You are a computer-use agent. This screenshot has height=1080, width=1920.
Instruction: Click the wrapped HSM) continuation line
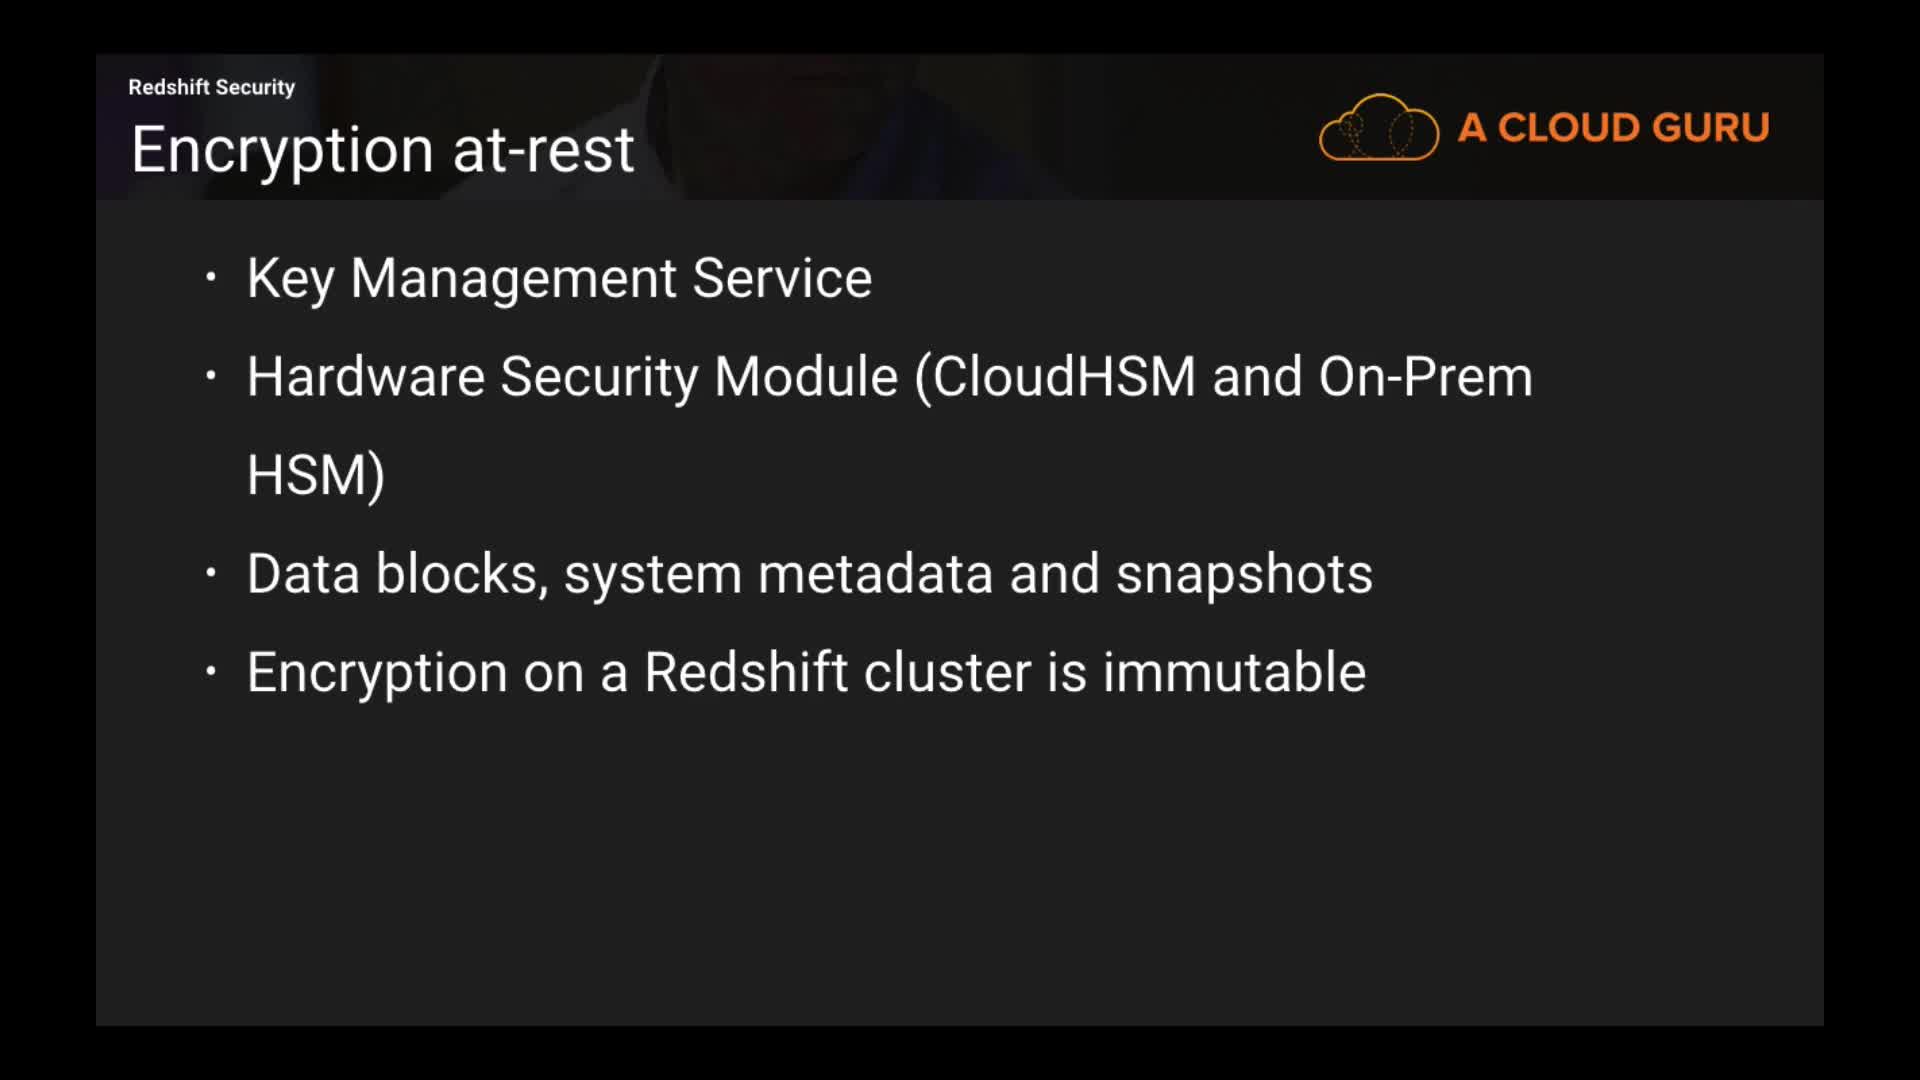315,475
